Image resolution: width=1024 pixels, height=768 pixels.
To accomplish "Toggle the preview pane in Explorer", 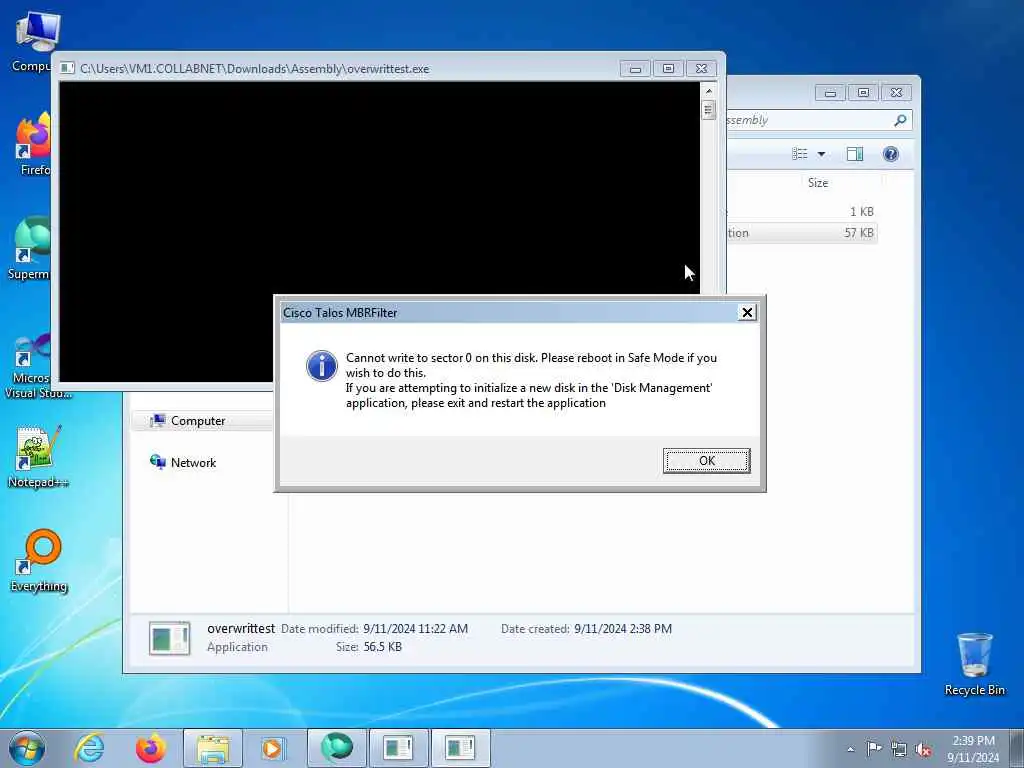I will 855,154.
